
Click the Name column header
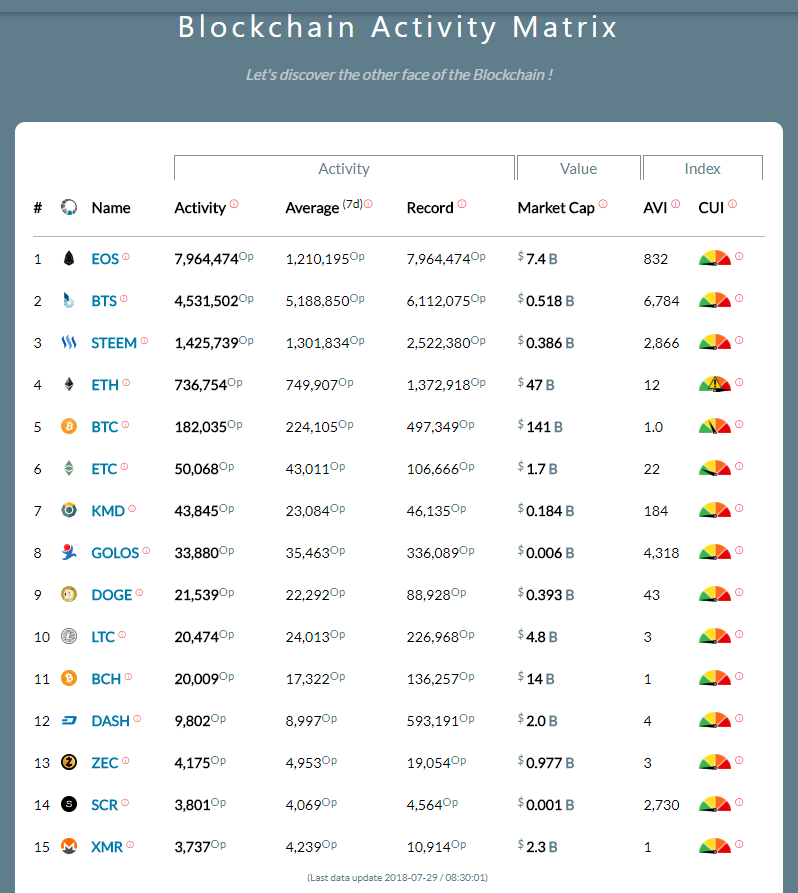click(x=111, y=208)
